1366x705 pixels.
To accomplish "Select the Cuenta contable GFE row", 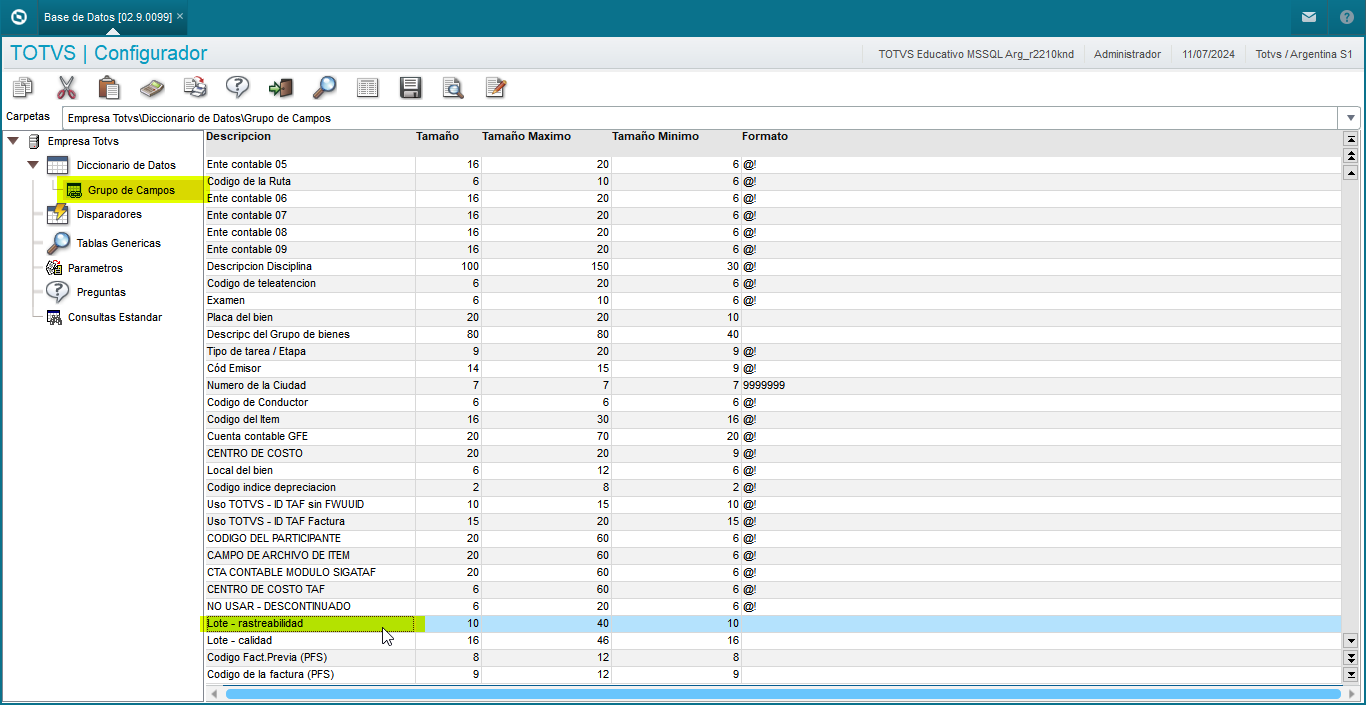I will (773, 436).
